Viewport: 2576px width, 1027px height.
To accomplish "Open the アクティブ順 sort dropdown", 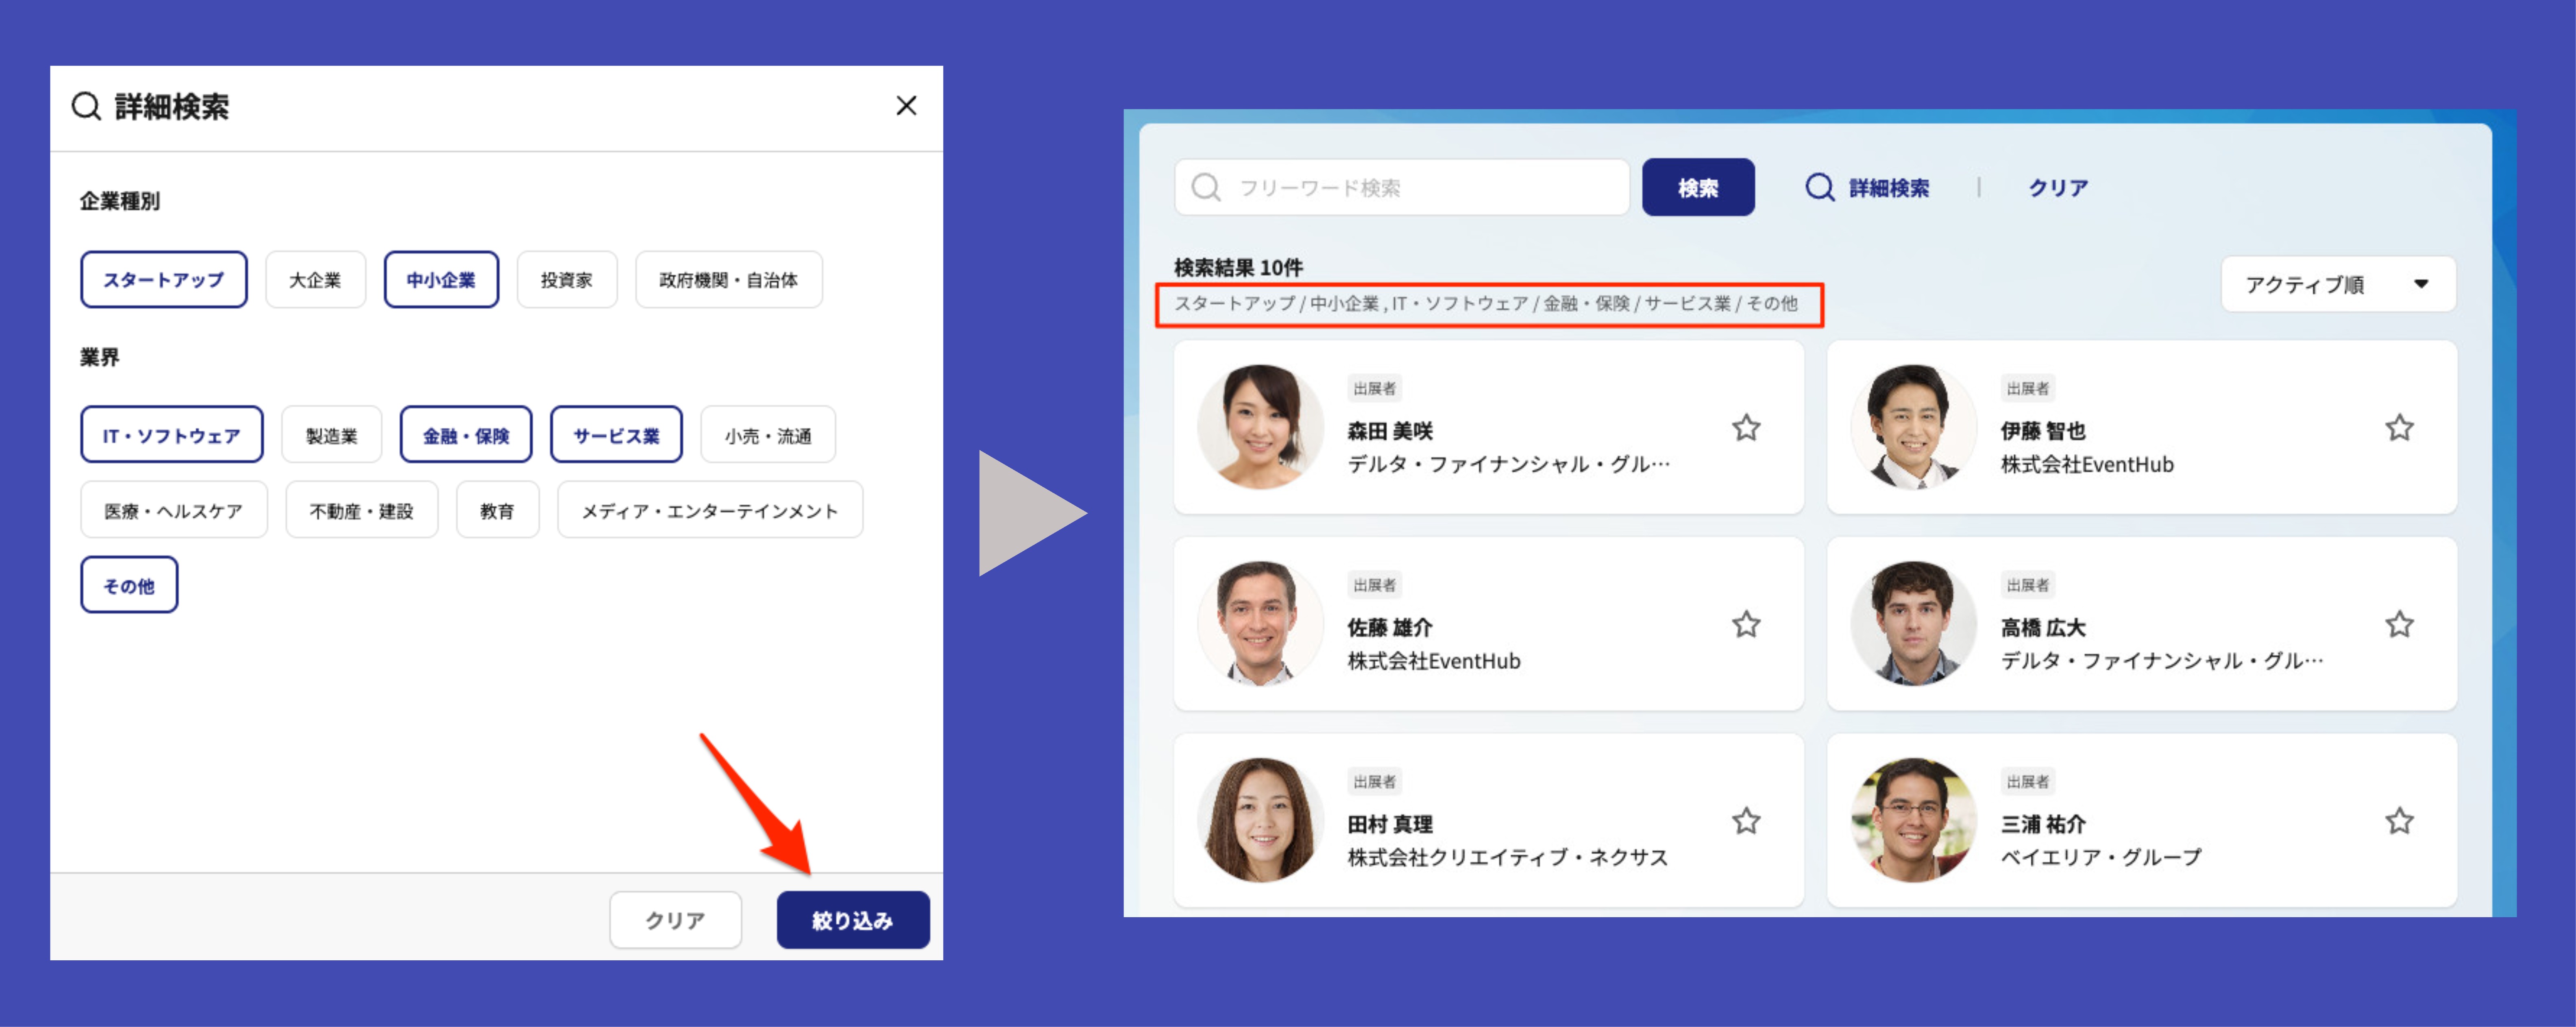I will [2338, 284].
